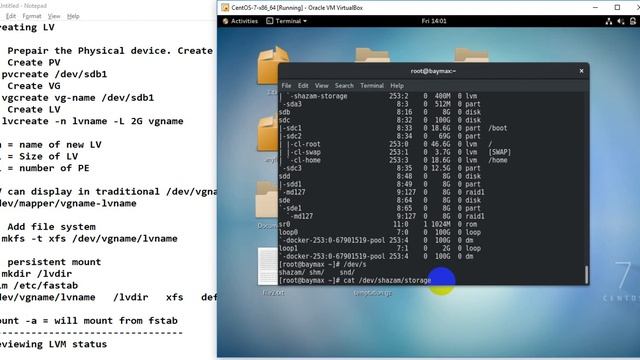Open the terminal's Terminal menu
This screenshot has height=360, width=640.
[372, 86]
